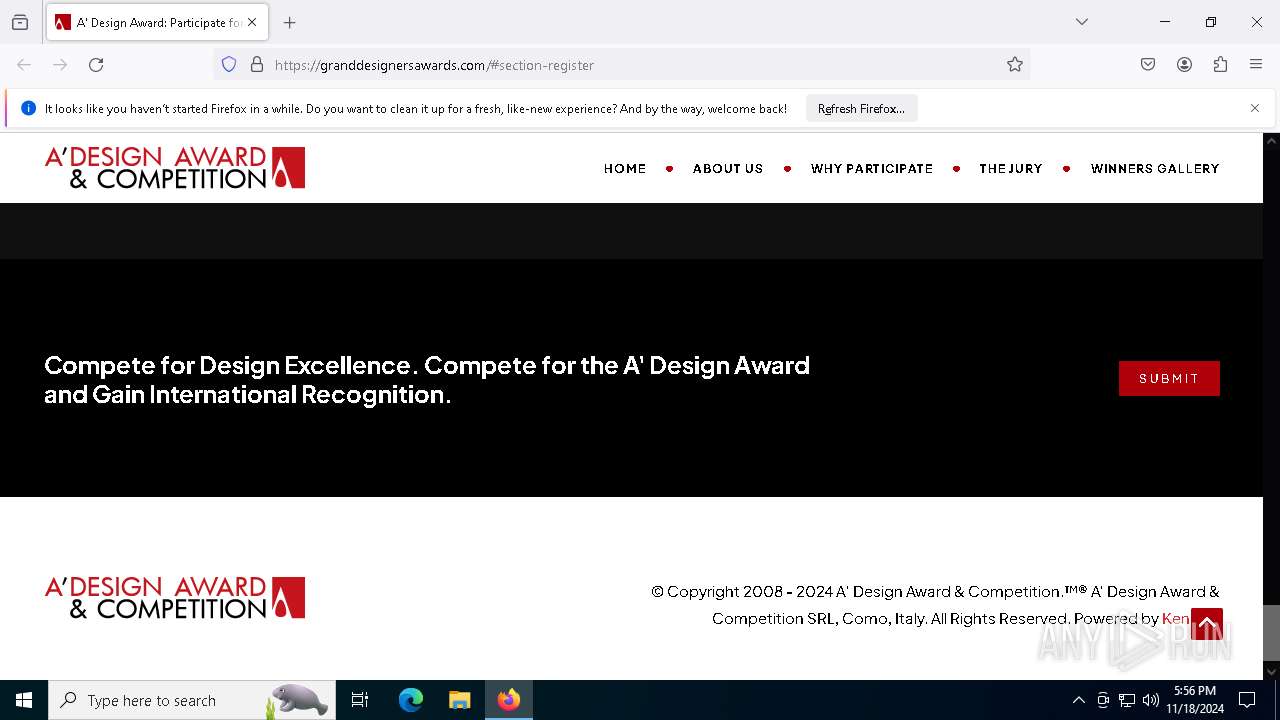
Task: Open the taskbar clock and date
Action: pos(1195,700)
